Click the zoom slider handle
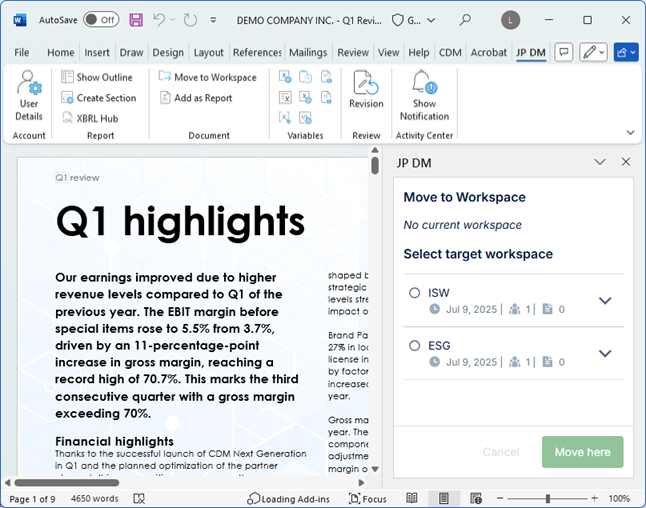The image size is (646, 508). pyautogui.click(x=548, y=499)
